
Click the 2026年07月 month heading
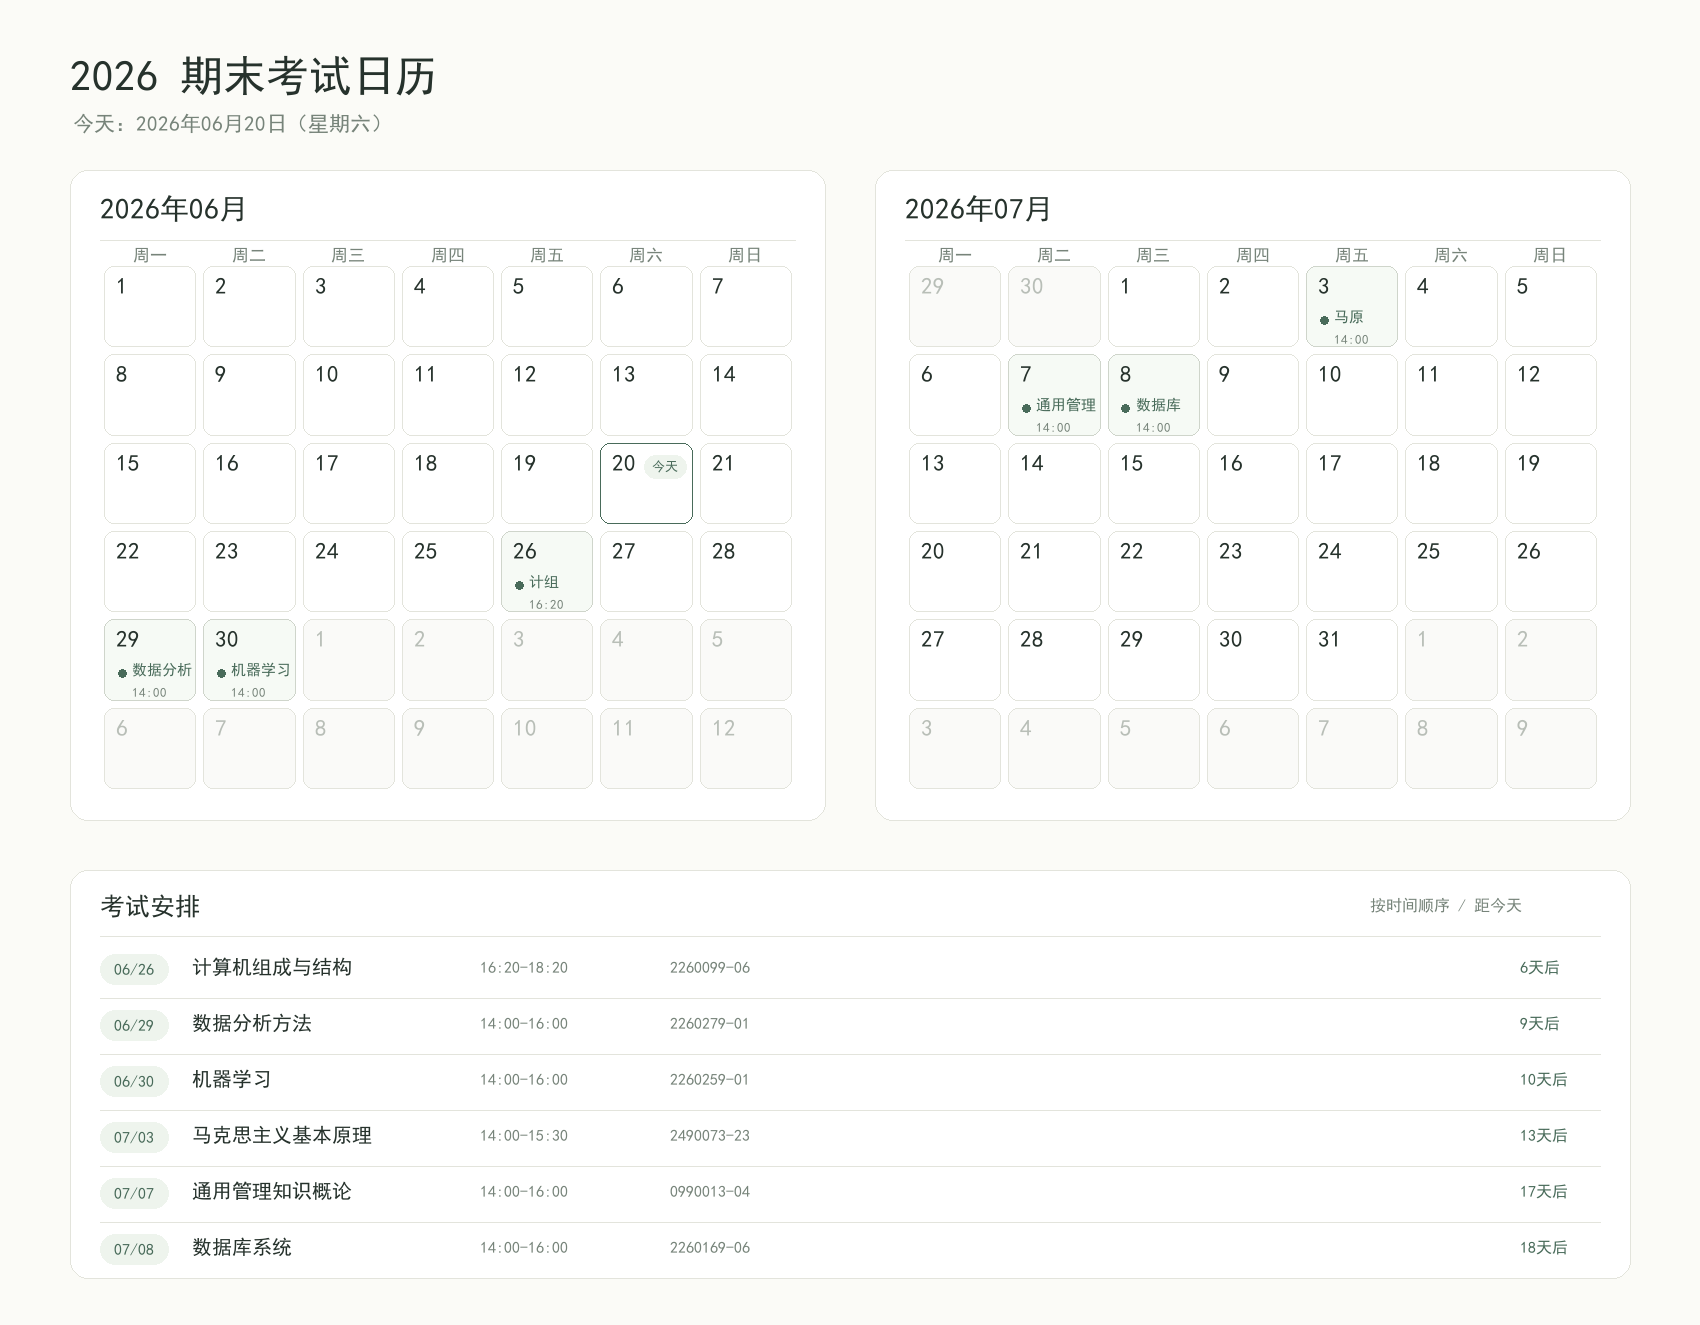978,209
